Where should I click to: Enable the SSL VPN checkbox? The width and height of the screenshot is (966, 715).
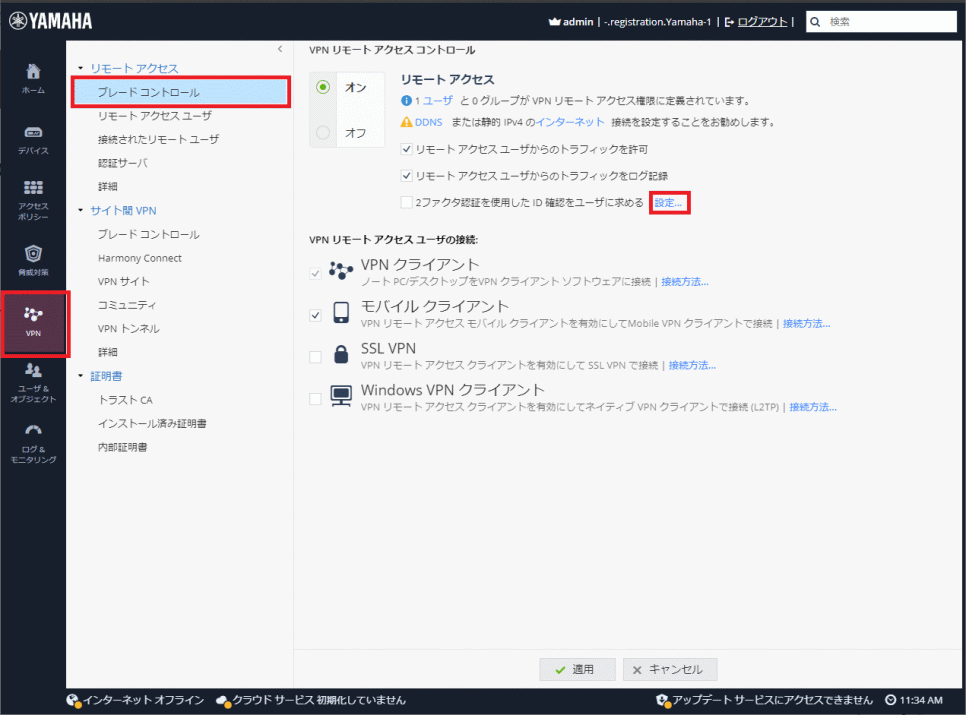click(x=316, y=356)
